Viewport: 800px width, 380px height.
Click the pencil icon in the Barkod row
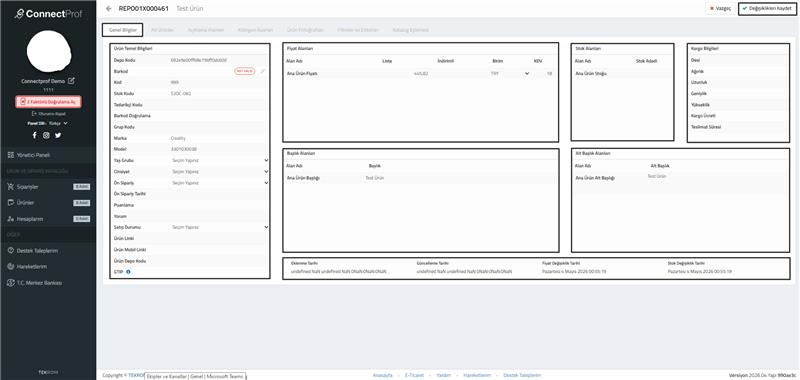[263, 71]
